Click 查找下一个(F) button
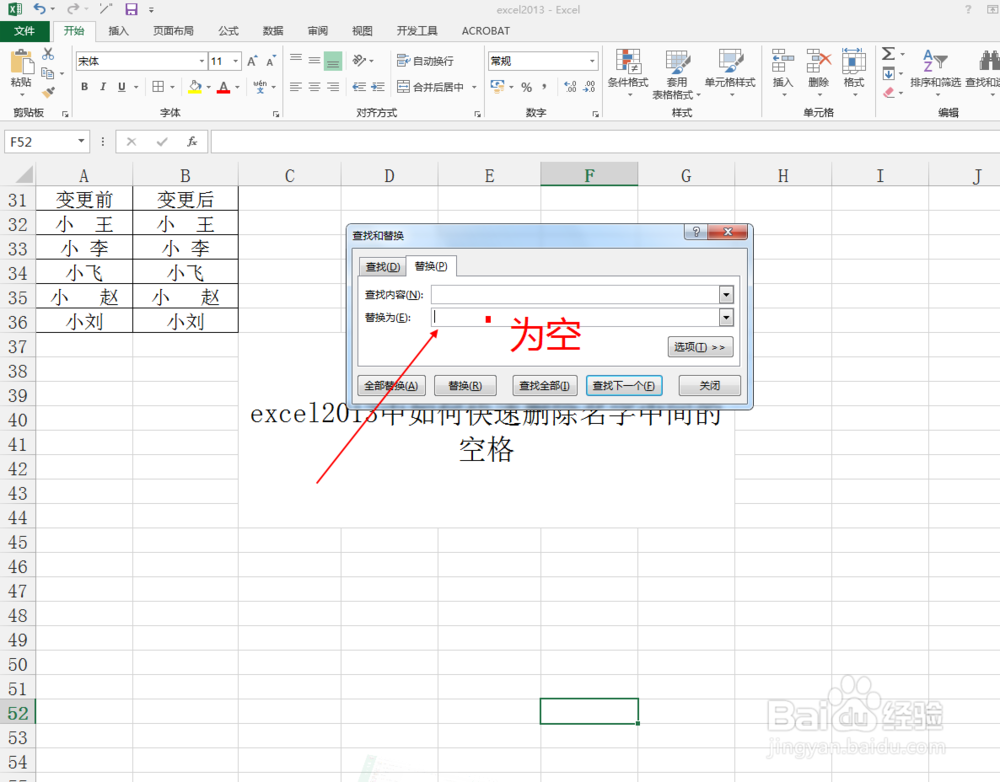This screenshot has width=1000, height=782. 624,385
